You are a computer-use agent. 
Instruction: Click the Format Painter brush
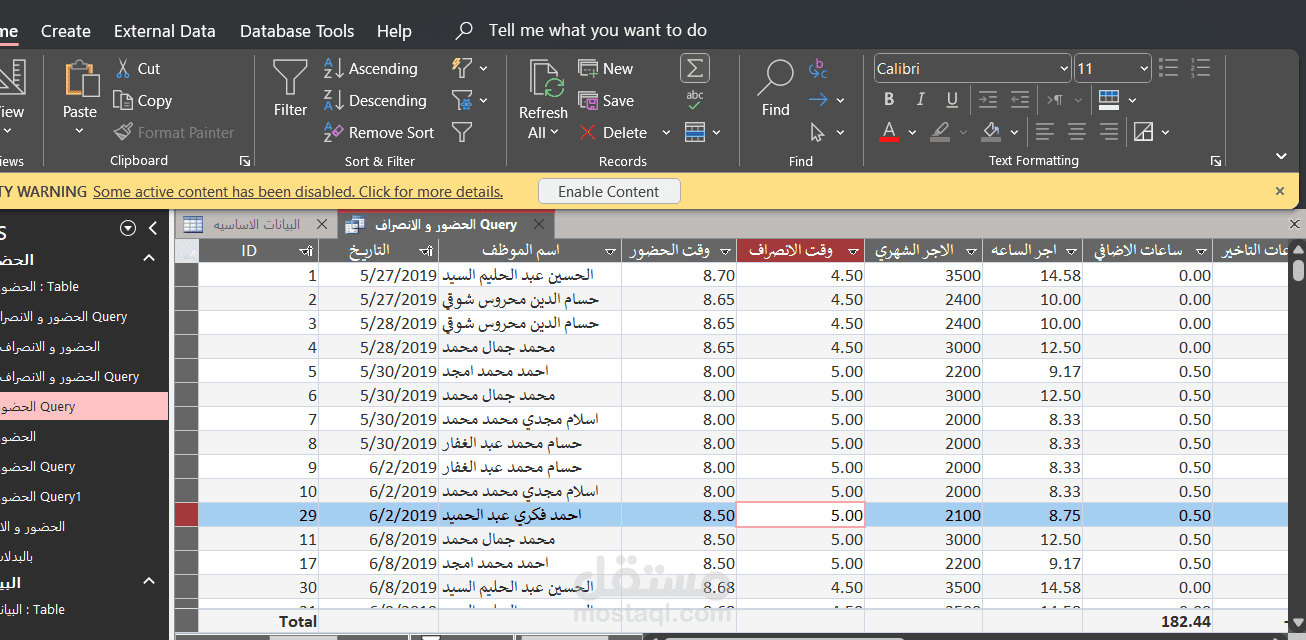[x=173, y=132]
